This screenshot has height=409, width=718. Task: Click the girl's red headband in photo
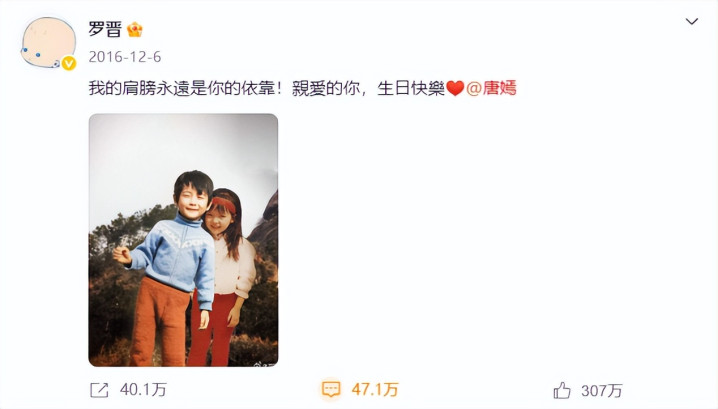click(x=224, y=204)
